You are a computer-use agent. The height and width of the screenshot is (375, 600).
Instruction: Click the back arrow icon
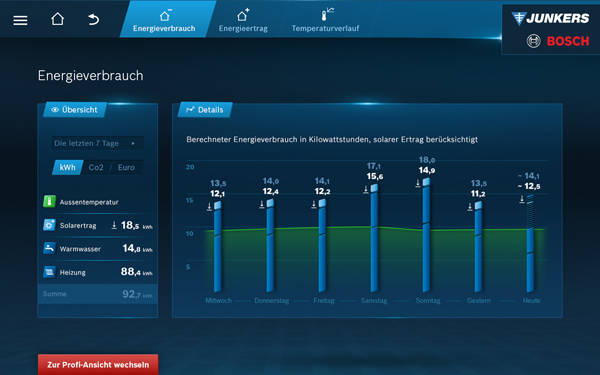point(93,19)
